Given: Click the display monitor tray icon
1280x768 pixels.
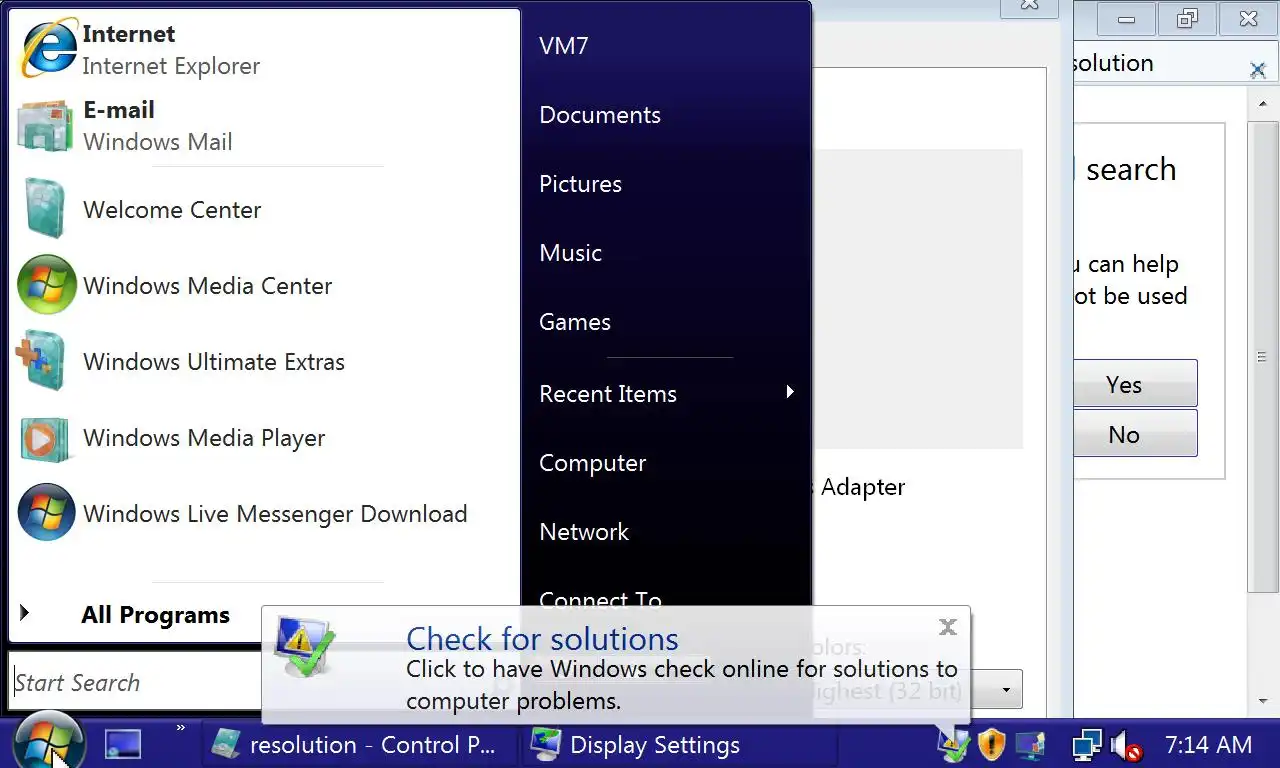Looking at the screenshot, I should 1030,745.
